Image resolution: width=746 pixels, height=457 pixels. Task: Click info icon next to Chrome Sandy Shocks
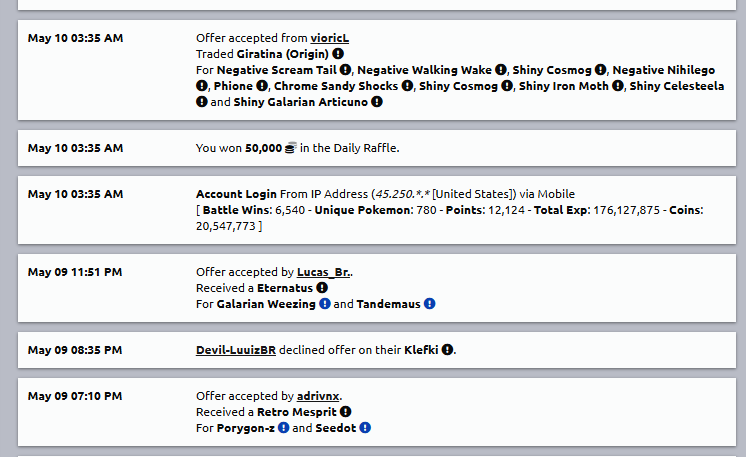407,86
